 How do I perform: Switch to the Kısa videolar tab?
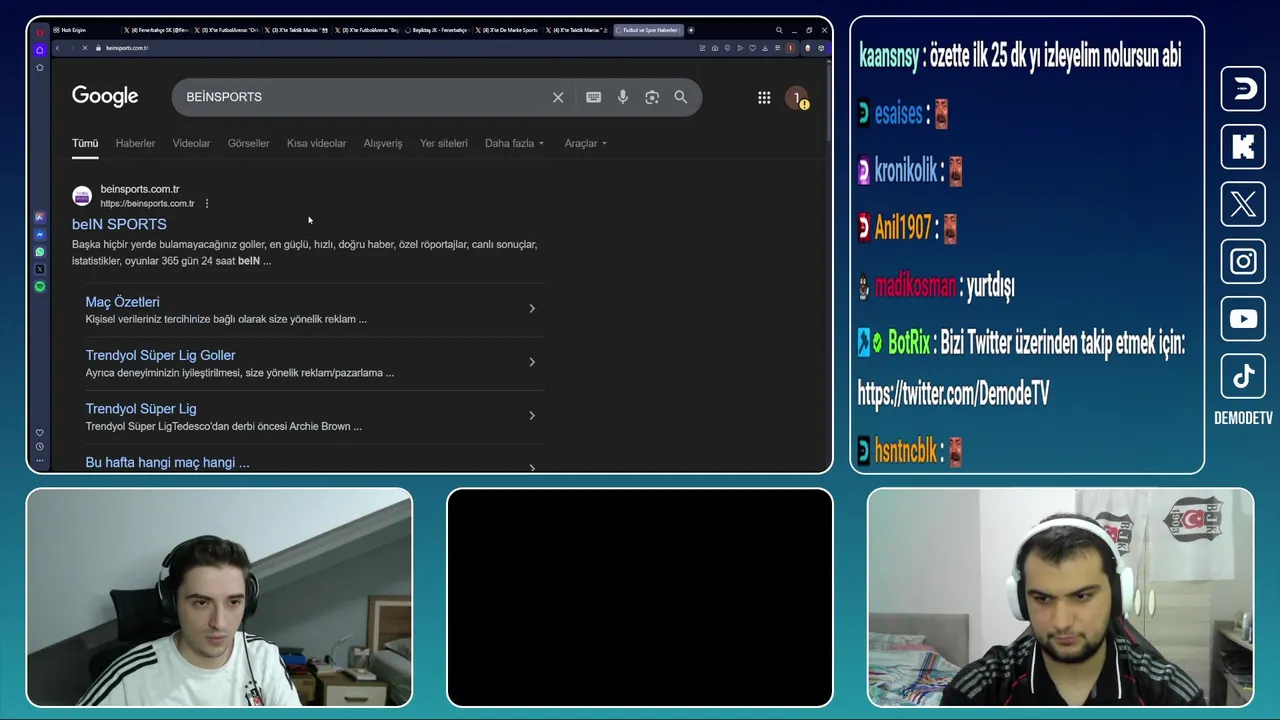click(x=316, y=143)
